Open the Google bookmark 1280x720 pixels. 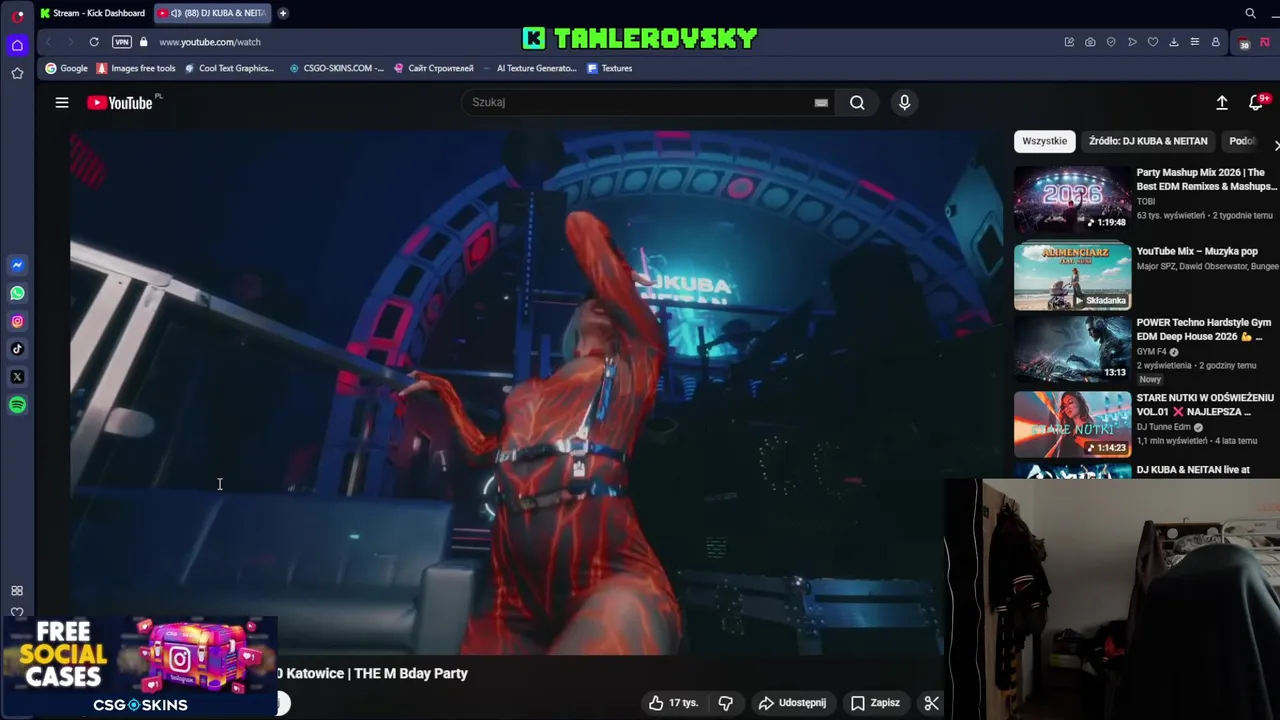(x=67, y=68)
